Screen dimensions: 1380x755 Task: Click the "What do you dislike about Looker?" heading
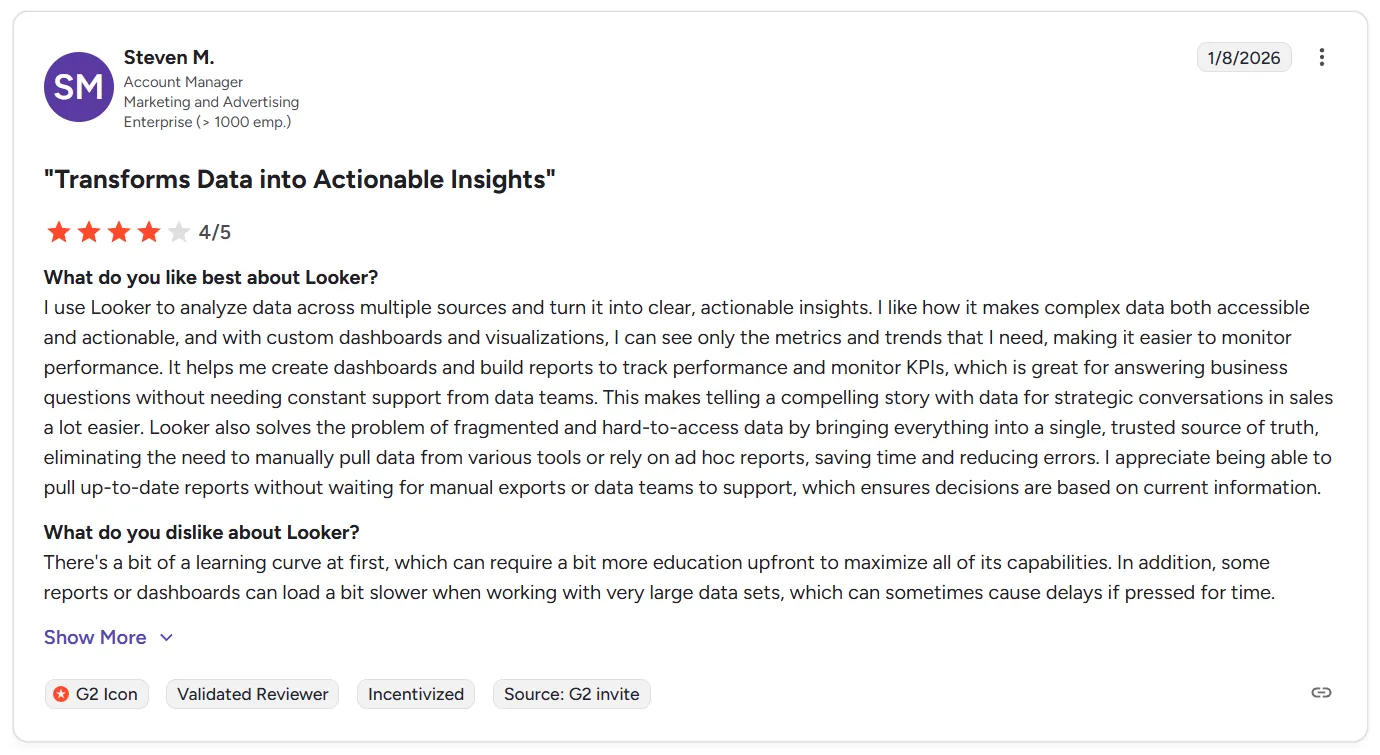point(201,532)
